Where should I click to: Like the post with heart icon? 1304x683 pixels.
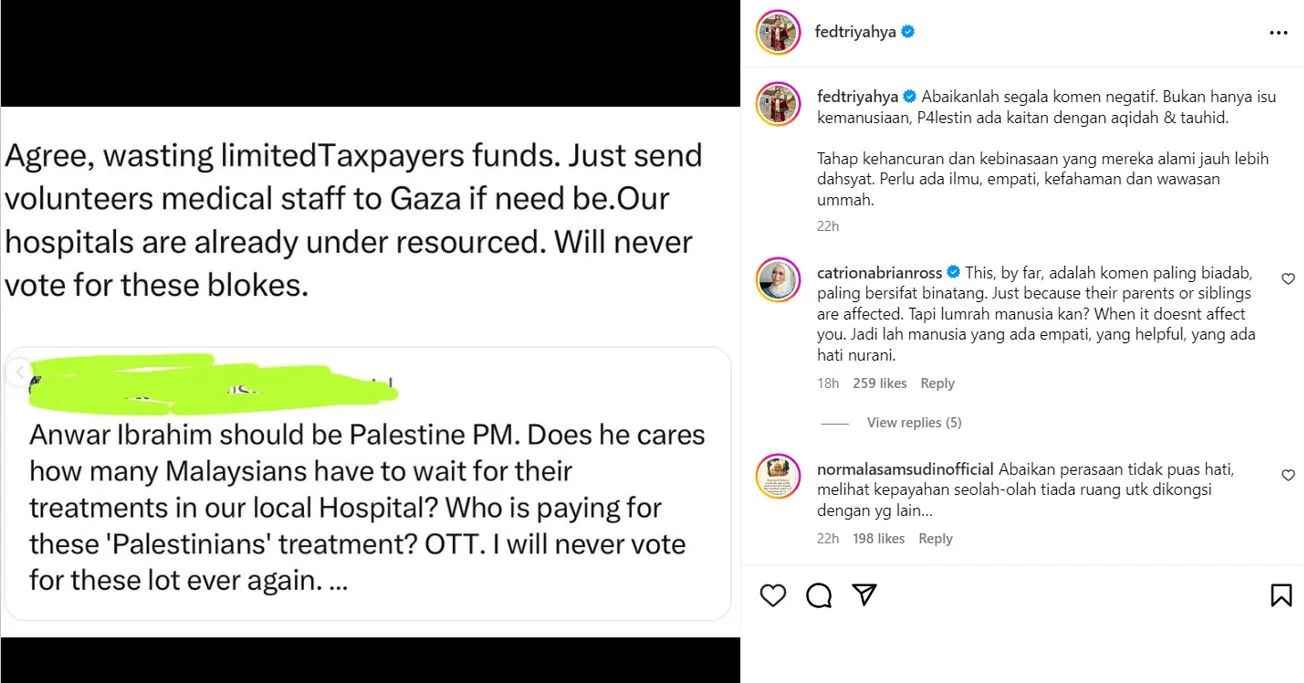pyautogui.click(x=773, y=596)
